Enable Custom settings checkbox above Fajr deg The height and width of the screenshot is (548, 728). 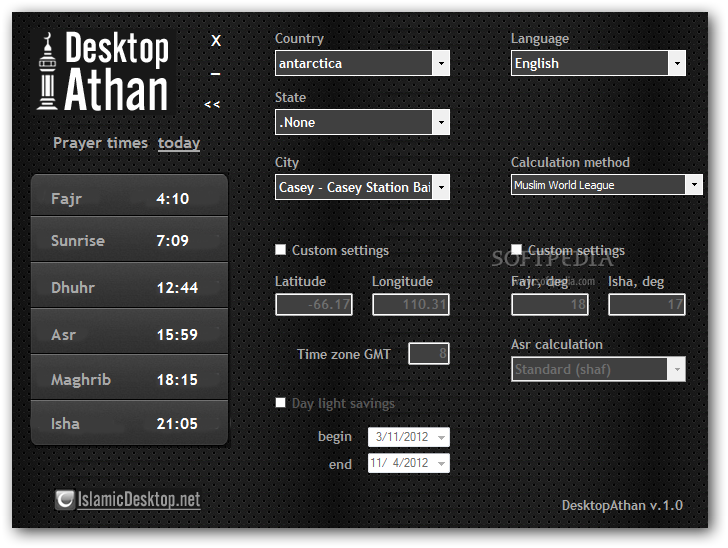[516, 250]
